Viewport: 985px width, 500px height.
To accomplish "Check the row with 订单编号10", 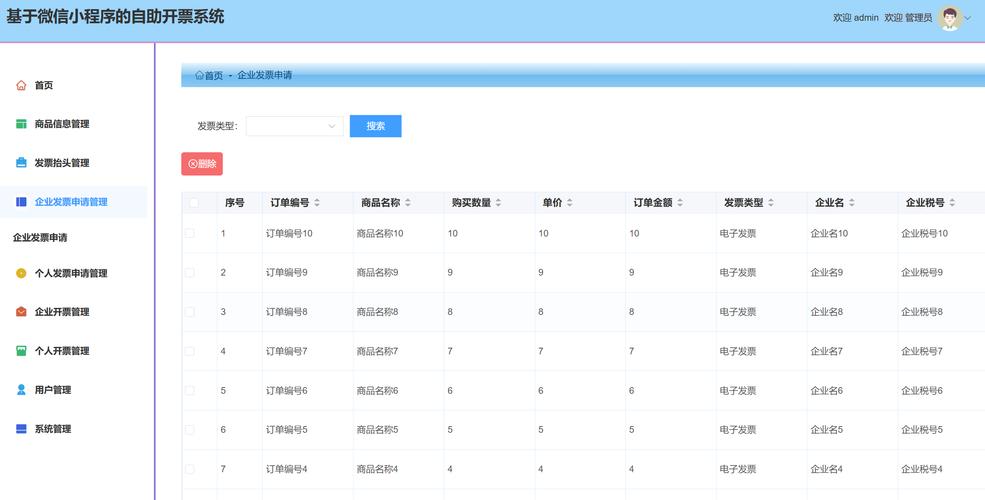I will tap(190, 233).
